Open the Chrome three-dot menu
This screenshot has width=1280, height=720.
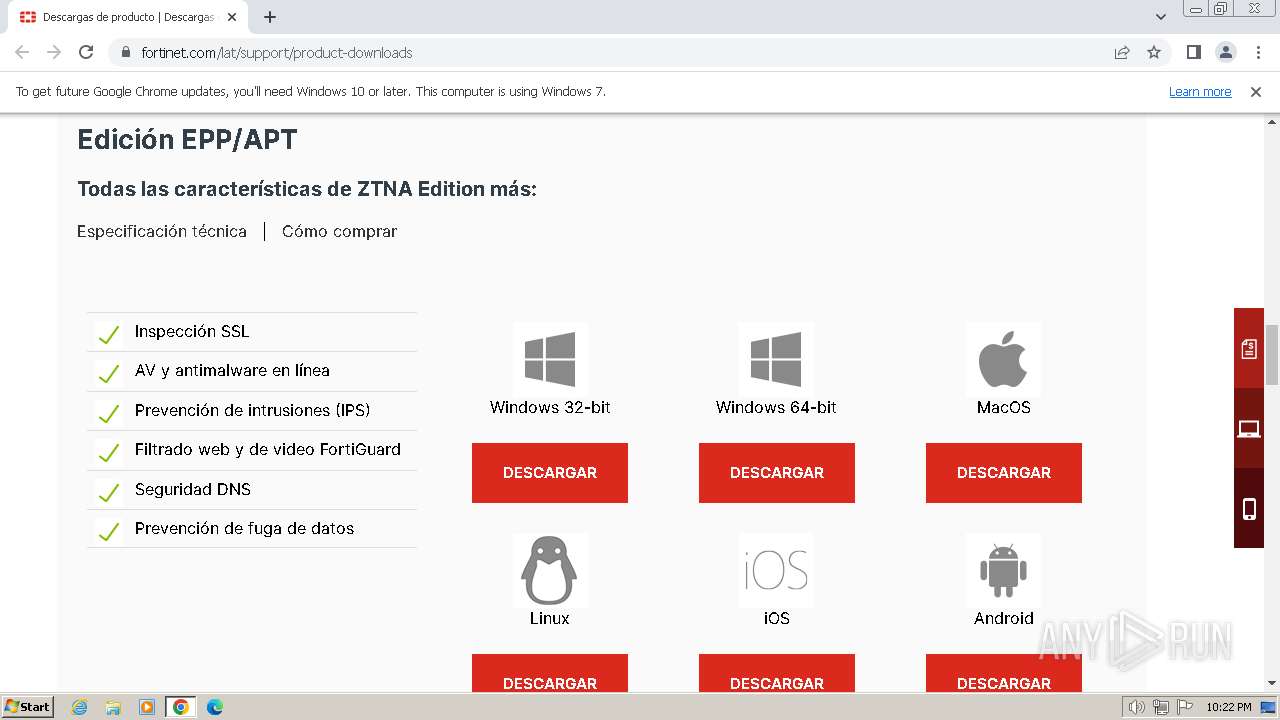(x=1258, y=52)
